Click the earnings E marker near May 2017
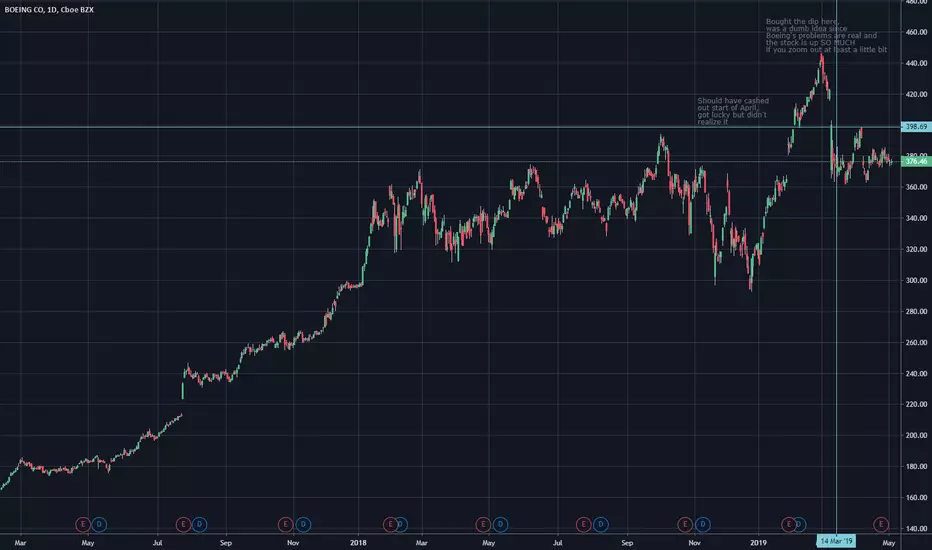This screenshot has height=550, width=932. 83,524
